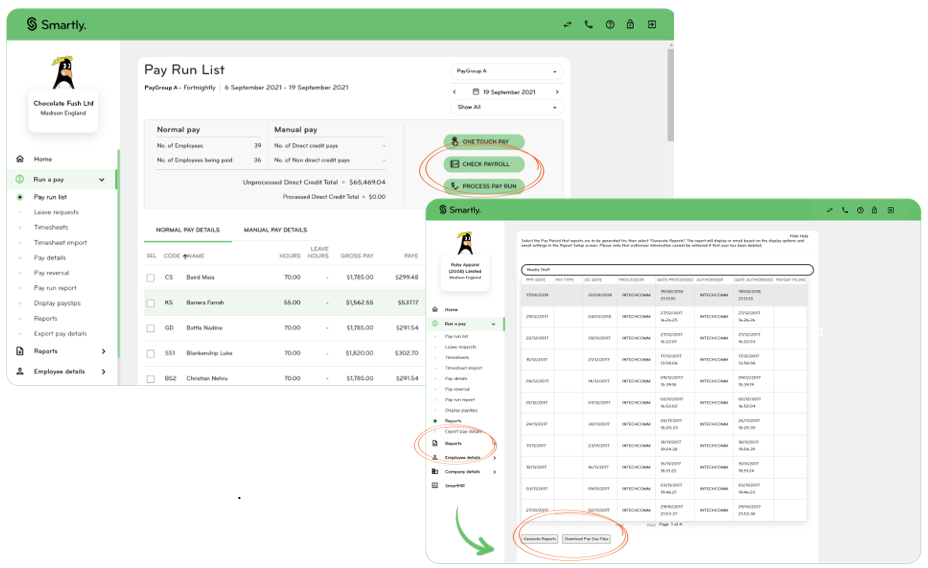Open the PayGroup A dropdown
The width and height of the screenshot is (928, 568).
pos(507,71)
